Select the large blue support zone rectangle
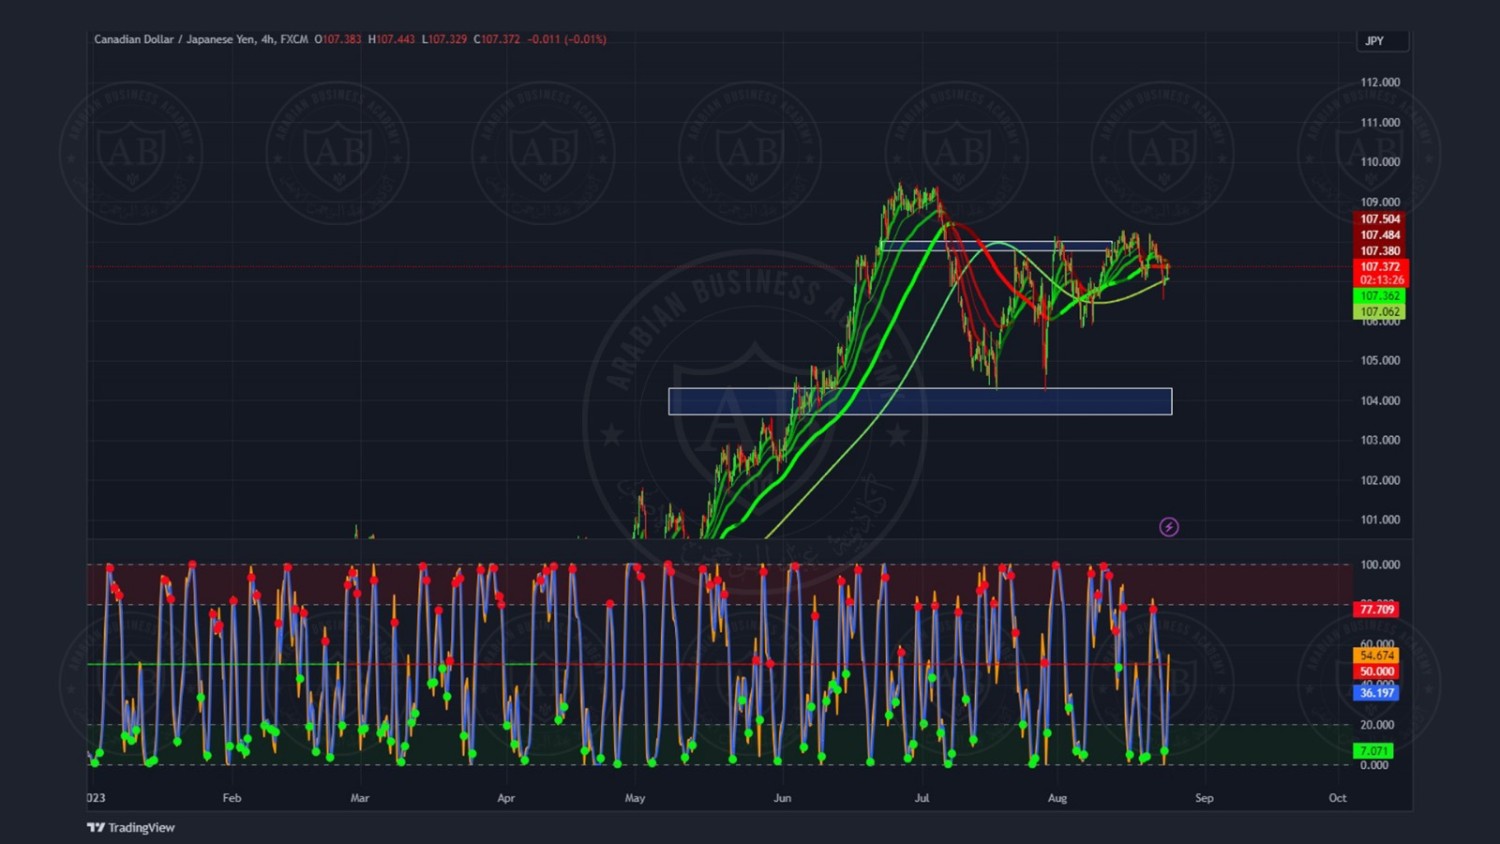Viewport: 1500px width, 844px height. tap(919, 401)
